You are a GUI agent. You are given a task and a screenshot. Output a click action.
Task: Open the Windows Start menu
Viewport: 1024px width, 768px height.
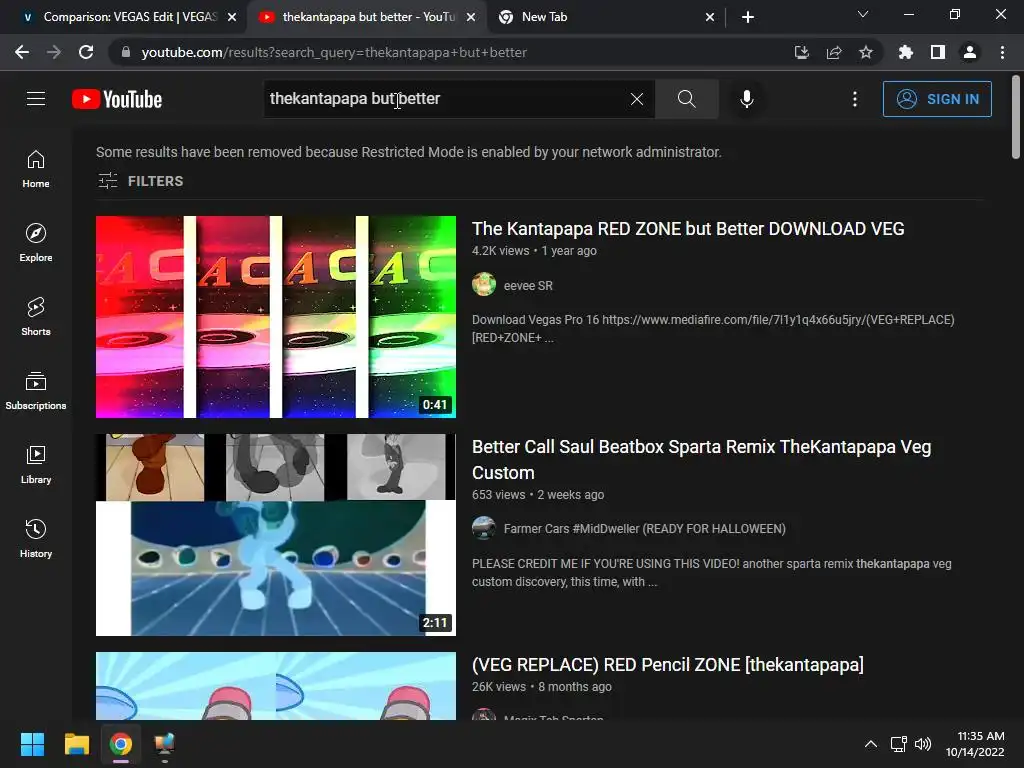coord(32,744)
